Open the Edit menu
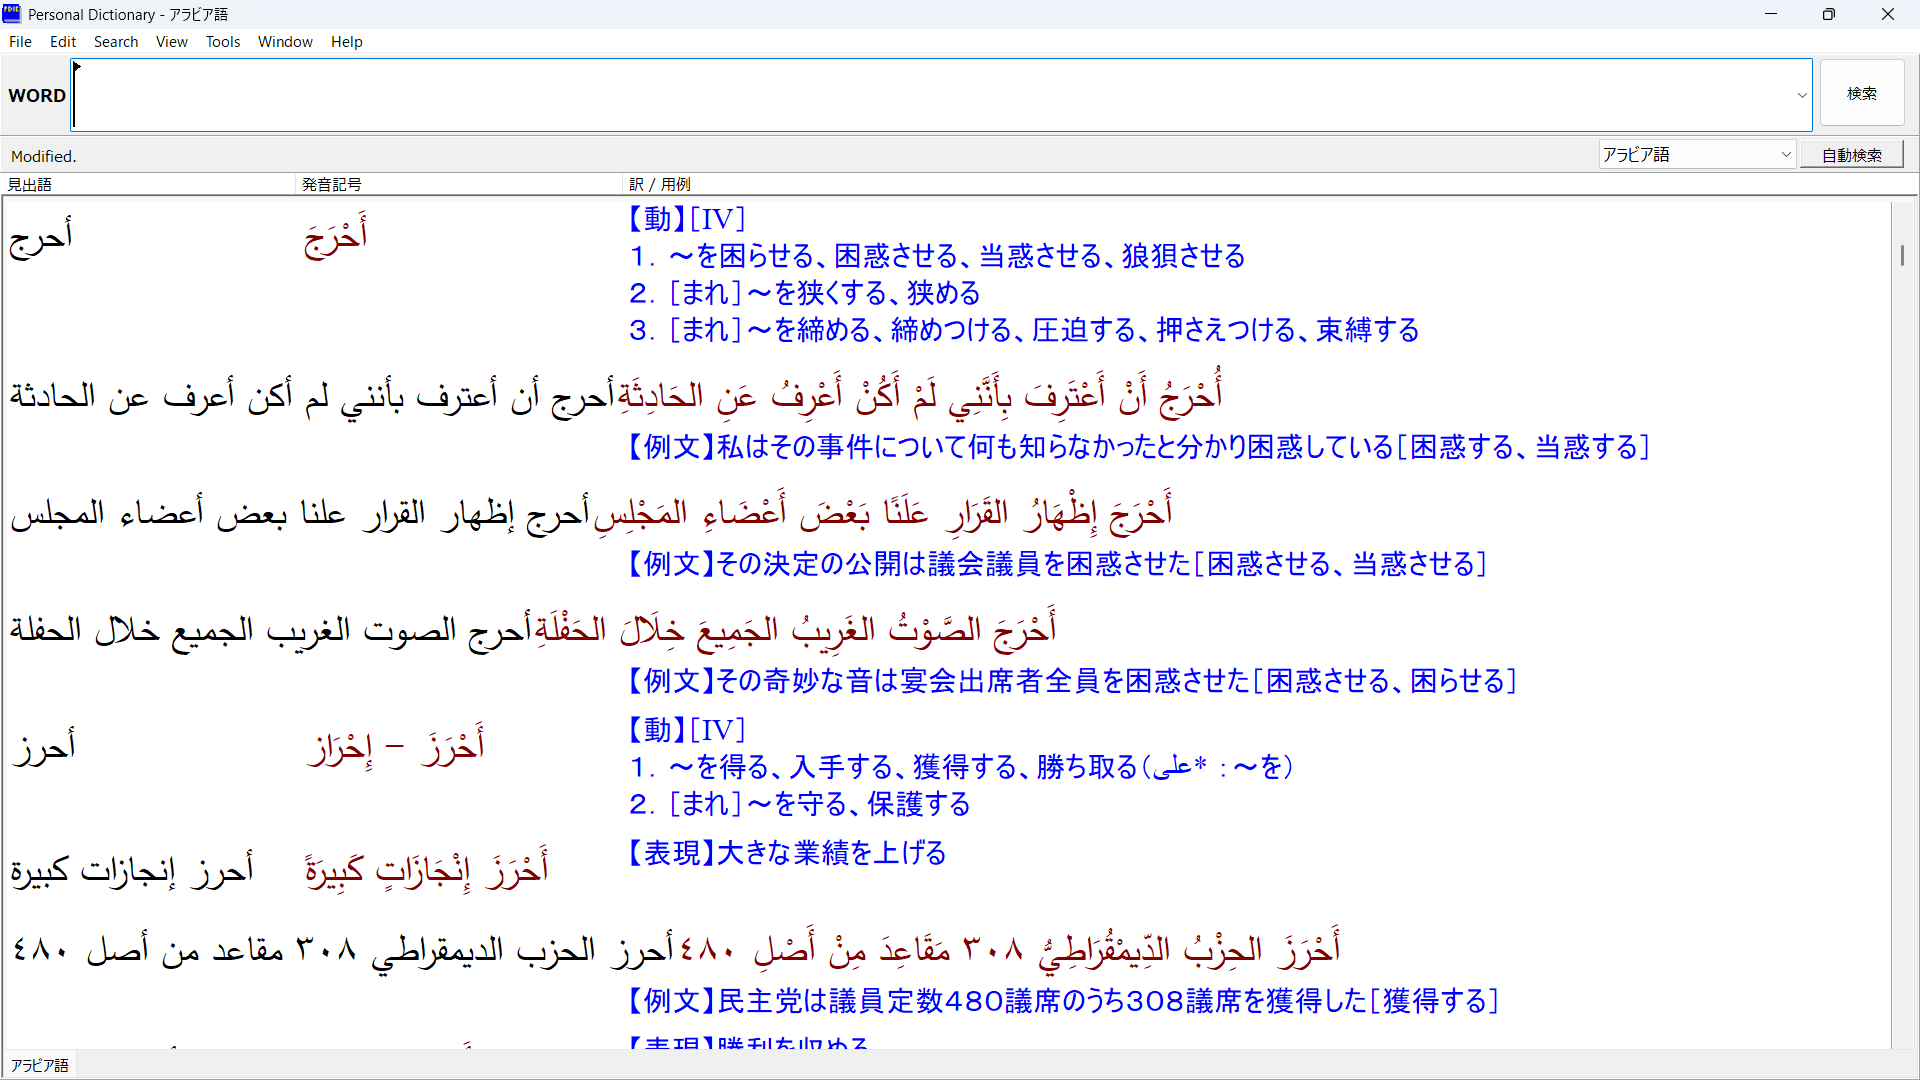The image size is (1920, 1080). (x=63, y=42)
